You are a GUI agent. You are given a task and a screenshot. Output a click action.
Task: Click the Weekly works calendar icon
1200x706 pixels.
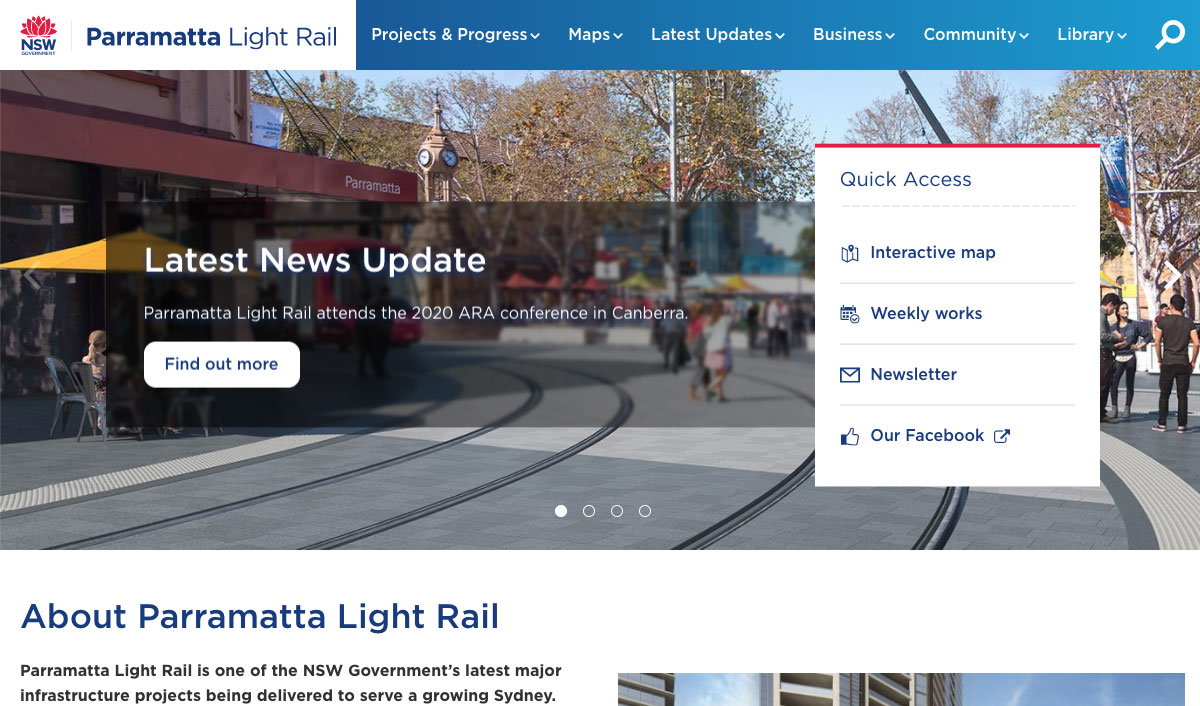(x=850, y=314)
